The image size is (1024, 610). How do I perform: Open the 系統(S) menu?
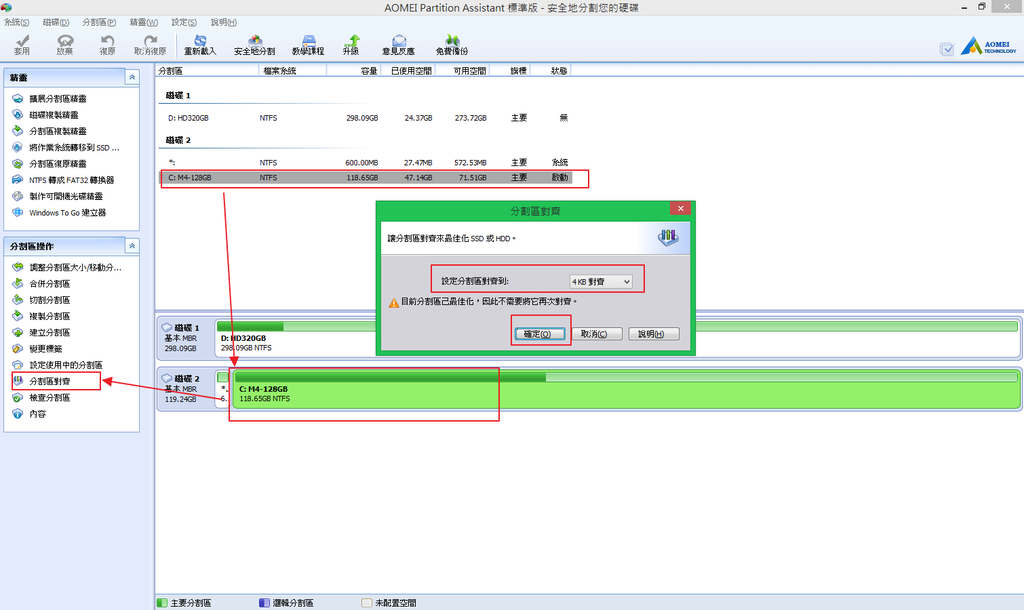pyautogui.click(x=16, y=22)
